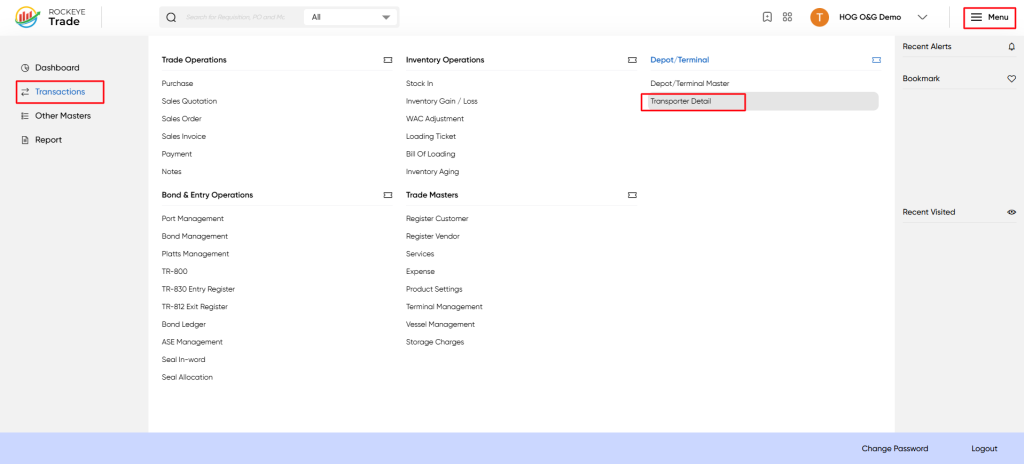Open TR-812 Exit Register
This screenshot has height=464, width=1024.
point(195,307)
